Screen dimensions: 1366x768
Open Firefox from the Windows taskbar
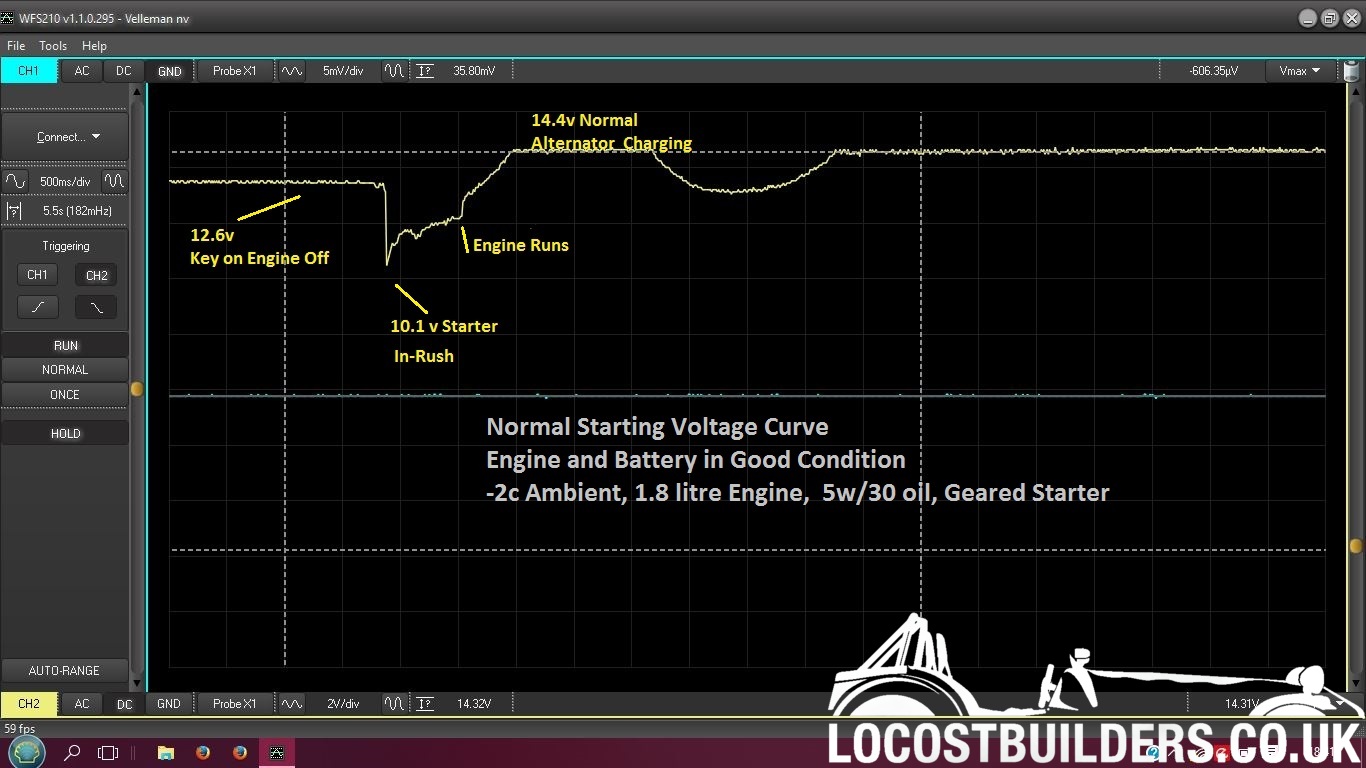[203, 752]
